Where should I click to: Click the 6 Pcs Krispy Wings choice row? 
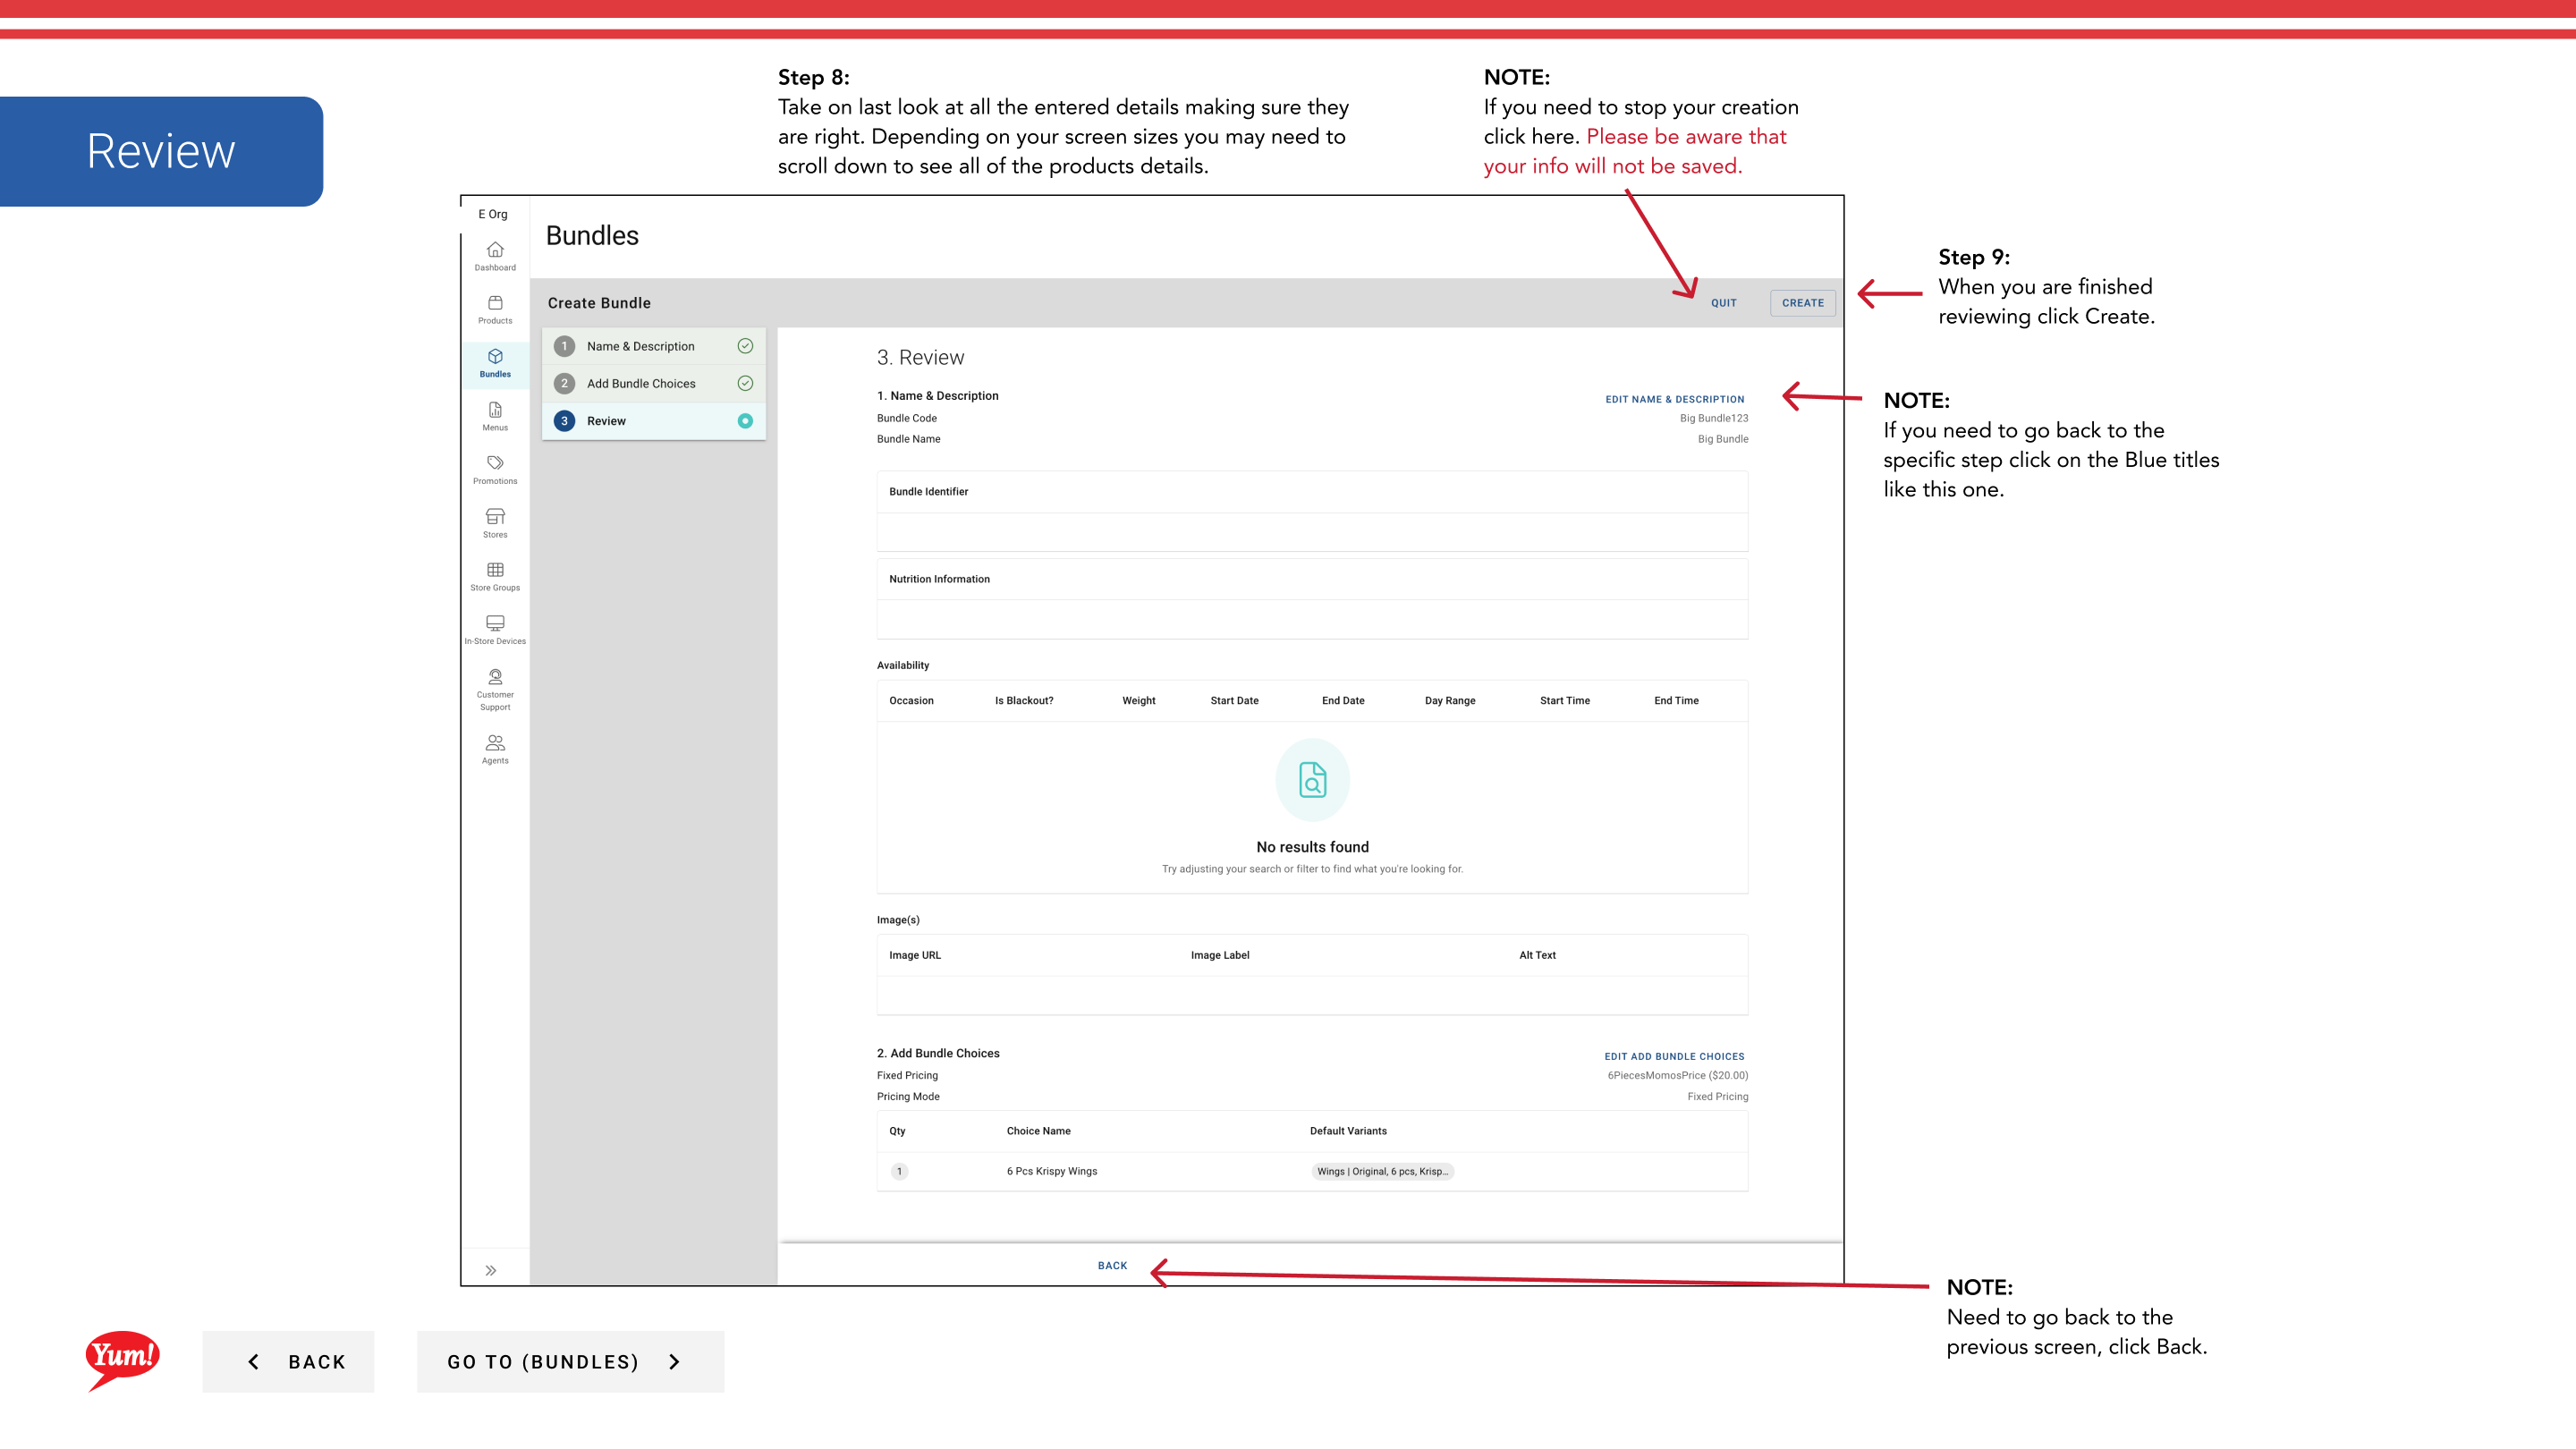pyautogui.click(x=1312, y=1171)
